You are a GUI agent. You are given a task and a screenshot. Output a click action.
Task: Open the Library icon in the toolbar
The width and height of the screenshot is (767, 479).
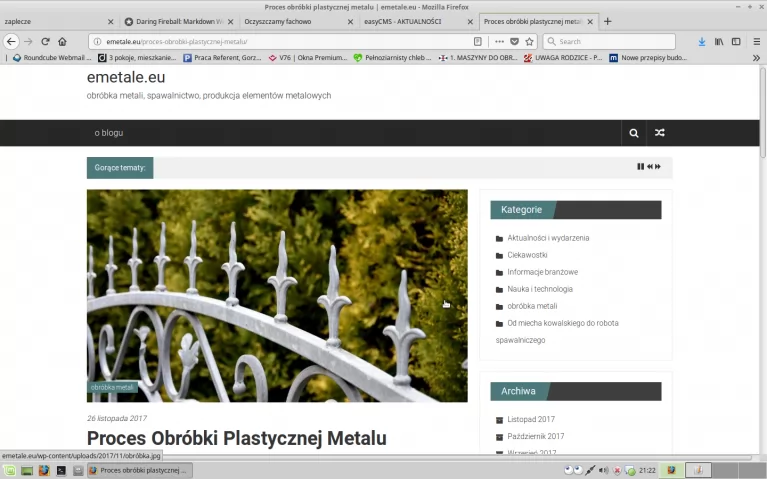point(718,42)
